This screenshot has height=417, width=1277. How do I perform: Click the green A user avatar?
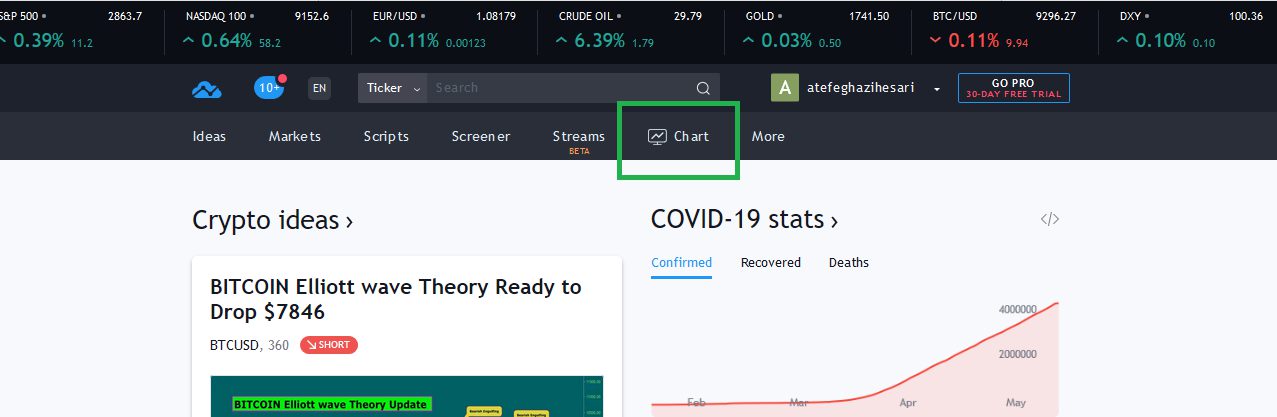[785, 88]
